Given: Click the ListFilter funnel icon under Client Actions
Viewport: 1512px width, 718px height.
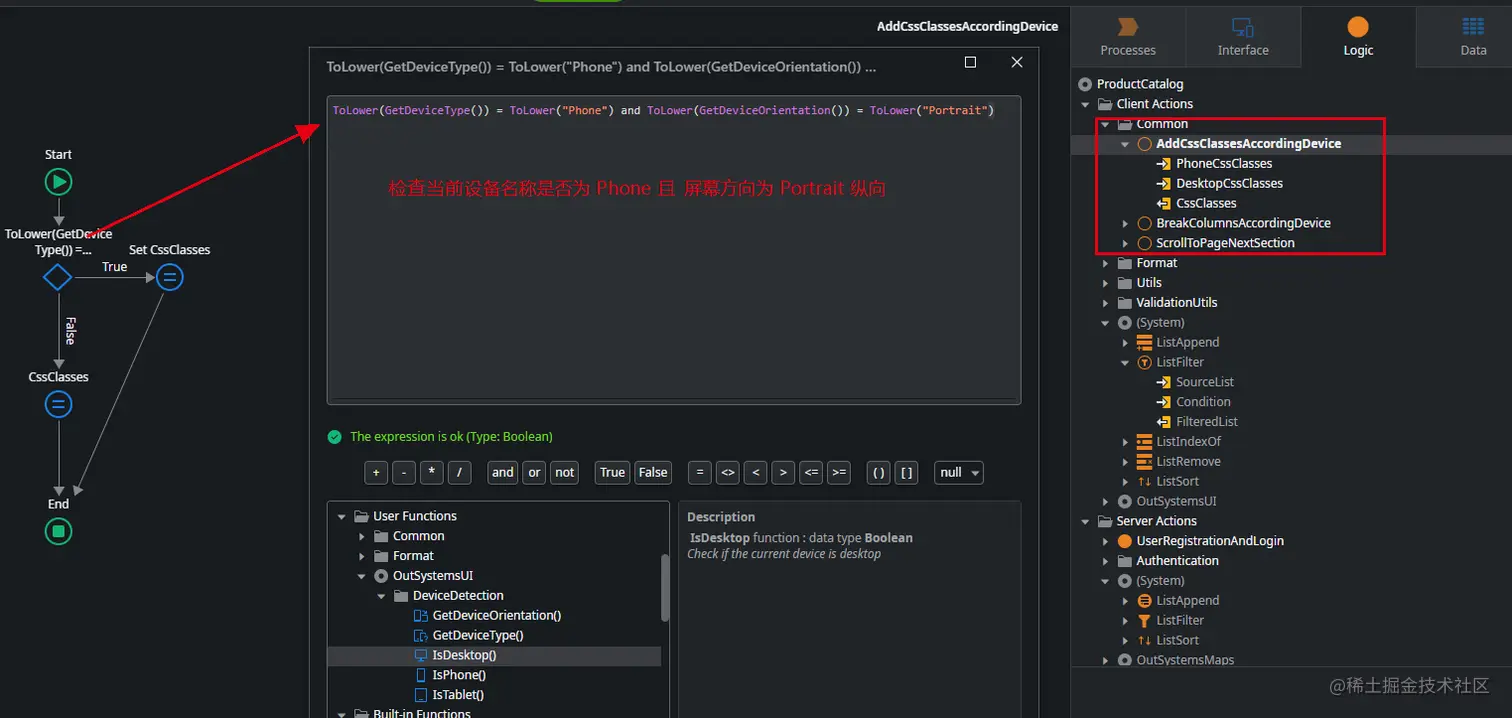Looking at the screenshot, I should (x=1144, y=362).
